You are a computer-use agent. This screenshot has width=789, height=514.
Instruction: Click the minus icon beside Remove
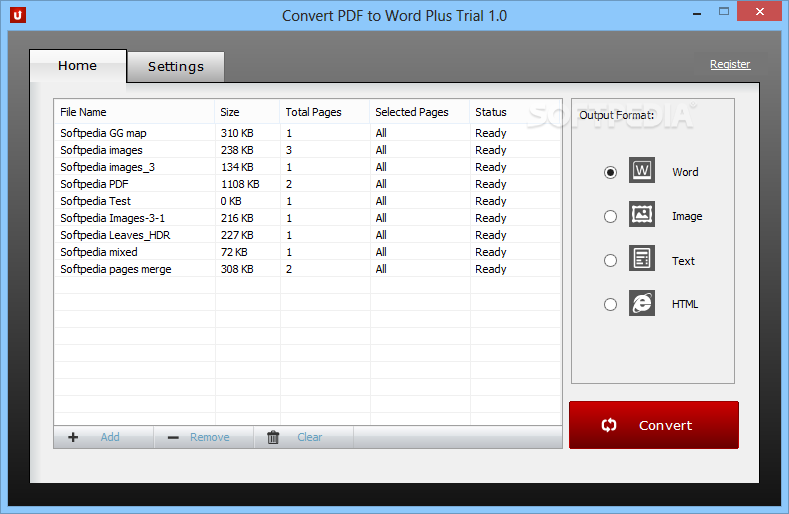pos(173,437)
